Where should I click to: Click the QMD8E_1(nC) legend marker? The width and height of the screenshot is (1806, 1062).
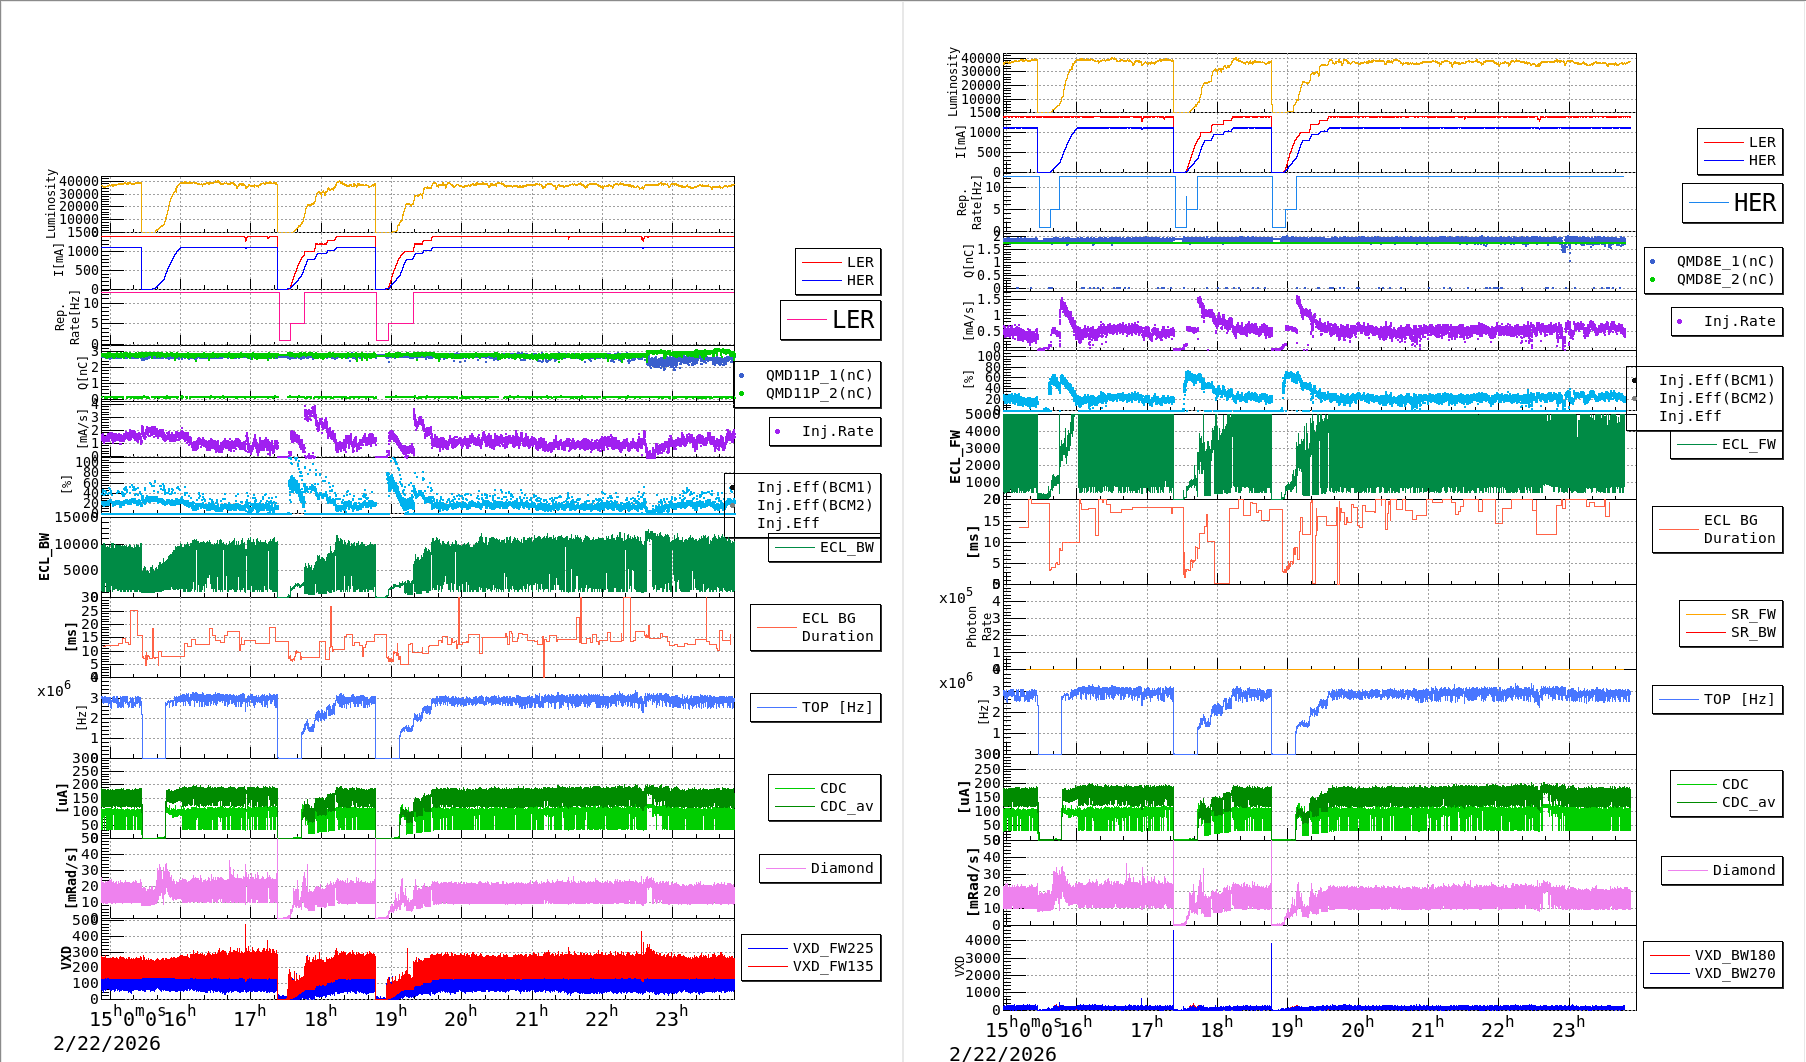click(x=1652, y=261)
